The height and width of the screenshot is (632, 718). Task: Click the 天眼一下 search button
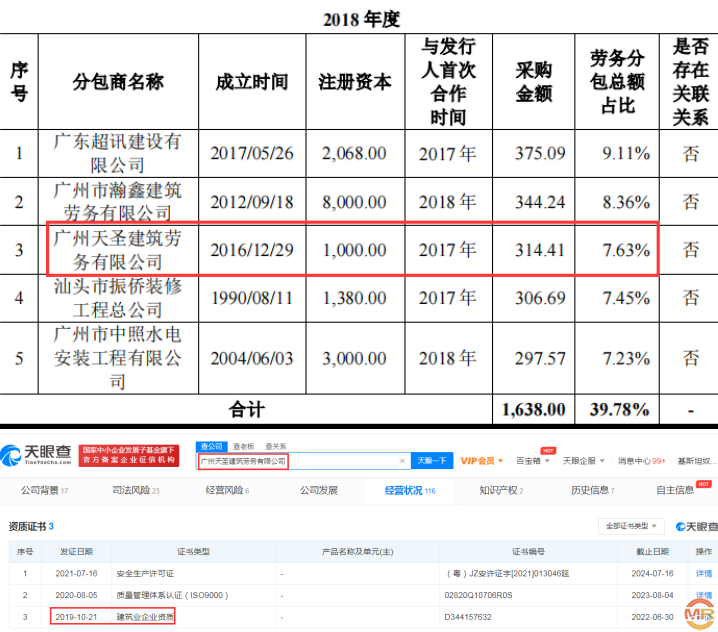tap(432, 461)
